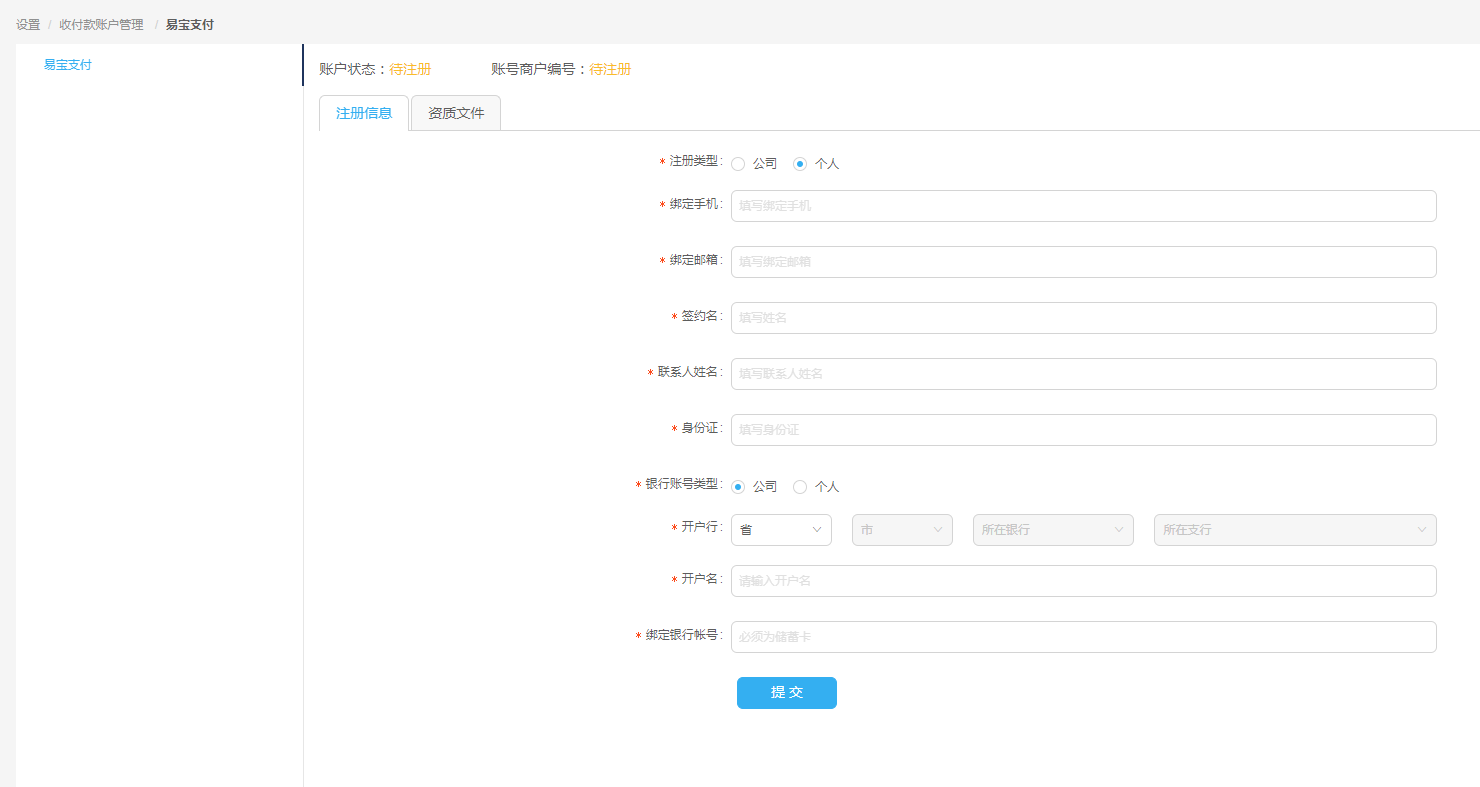Expand the 所在银行 dropdown
Image resolution: width=1480 pixels, height=787 pixels.
(1053, 530)
